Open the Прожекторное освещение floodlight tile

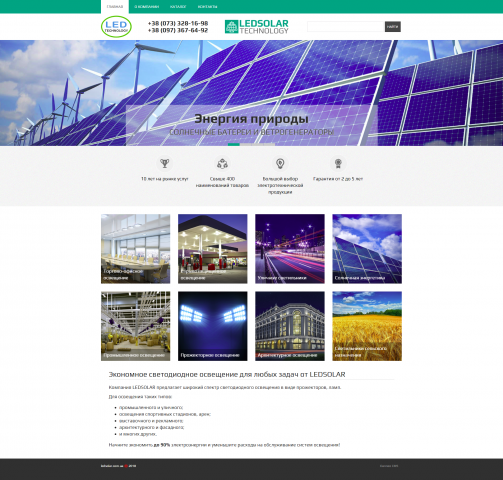tap(213, 326)
